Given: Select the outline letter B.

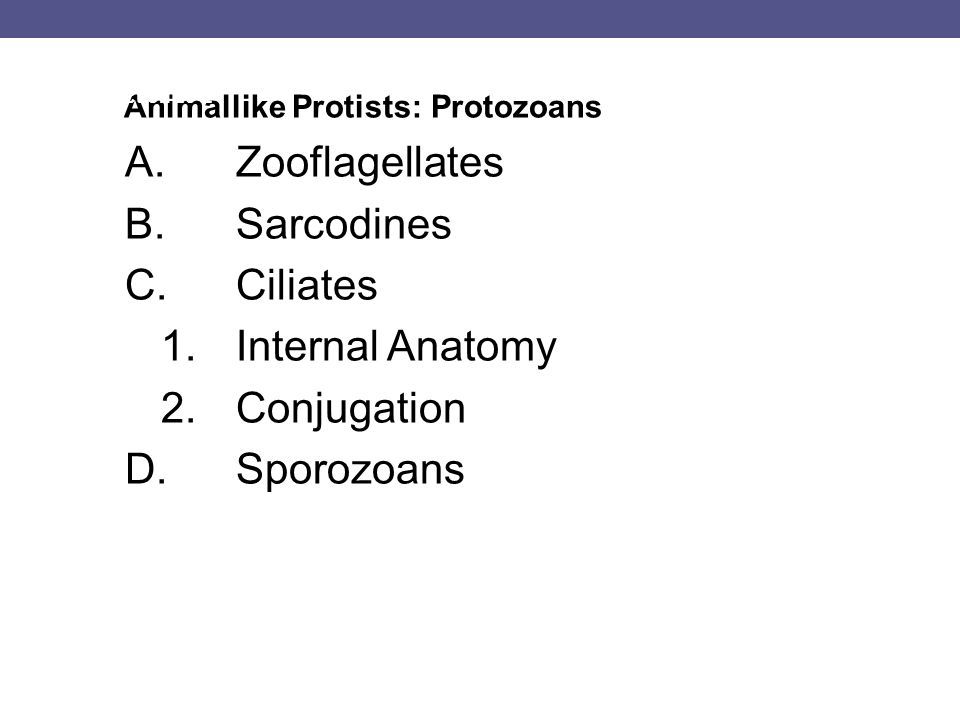Looking at the screenshot, I should click(144, 223).
